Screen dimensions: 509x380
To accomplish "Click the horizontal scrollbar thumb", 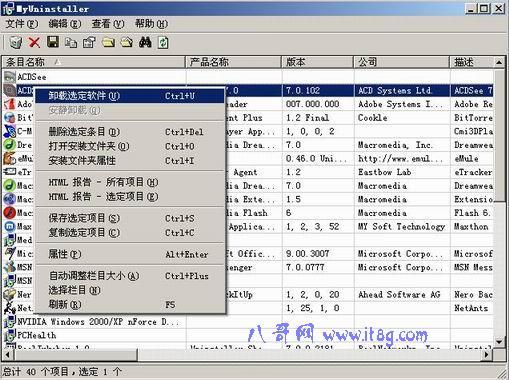I will (75, 355).
